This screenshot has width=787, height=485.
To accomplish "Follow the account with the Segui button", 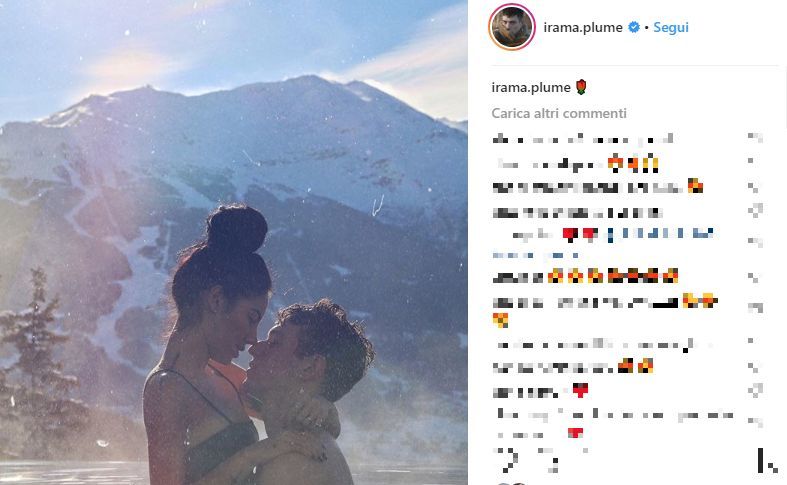I will (671, 27).
